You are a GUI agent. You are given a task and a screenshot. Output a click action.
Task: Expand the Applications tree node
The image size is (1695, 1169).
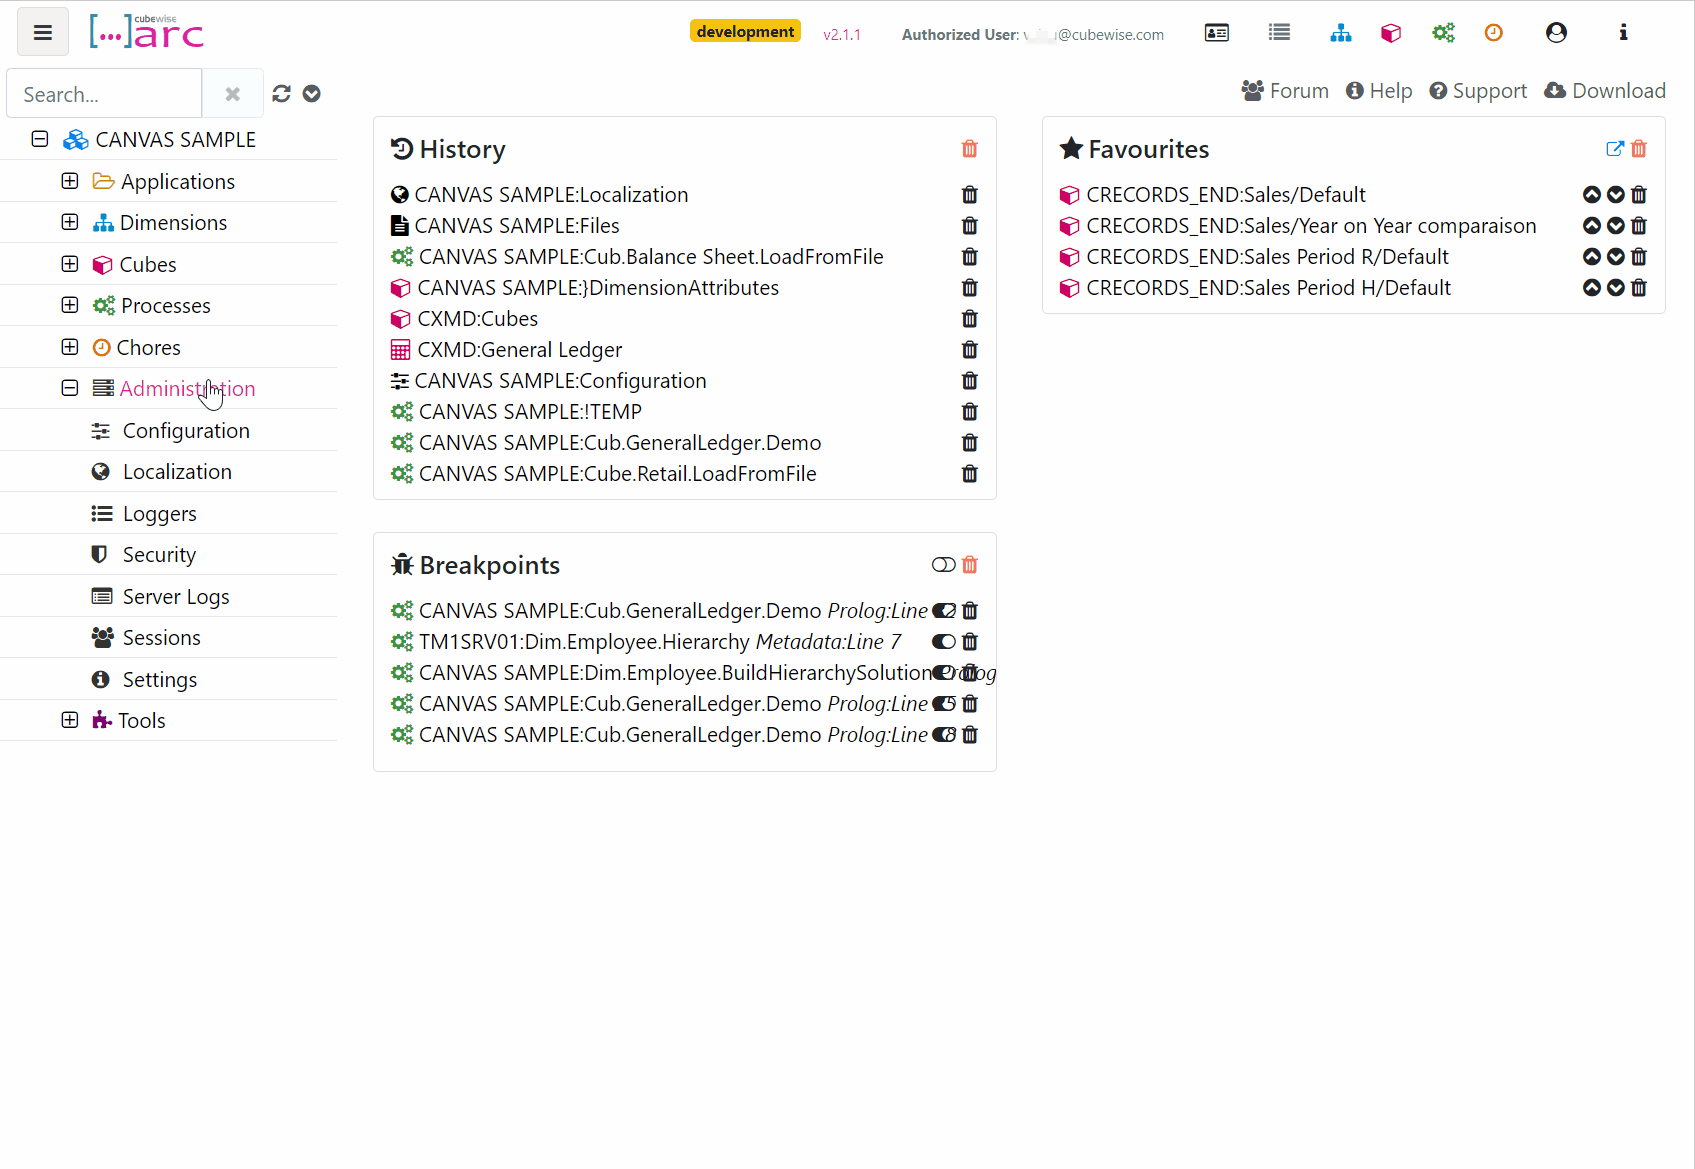(69, 180)
